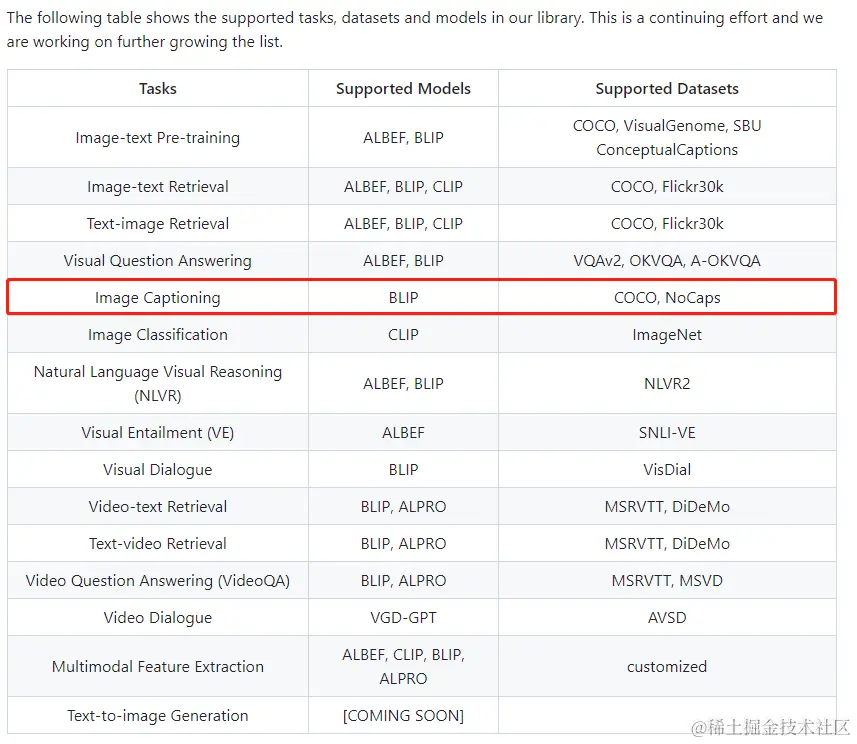
Task: Click "BLIP, ALPRO" in Video-text Retrieval row
Action: point(403,506)
